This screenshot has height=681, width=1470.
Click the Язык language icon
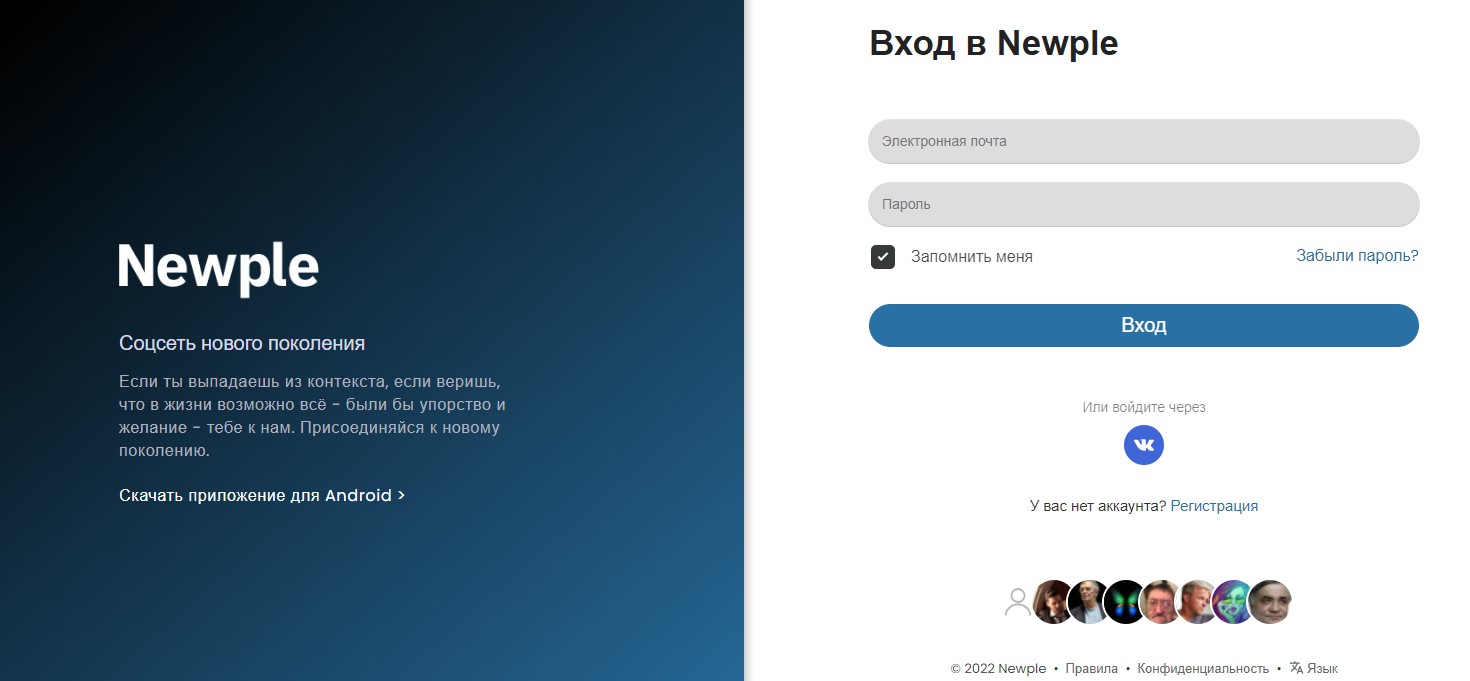1296,668
